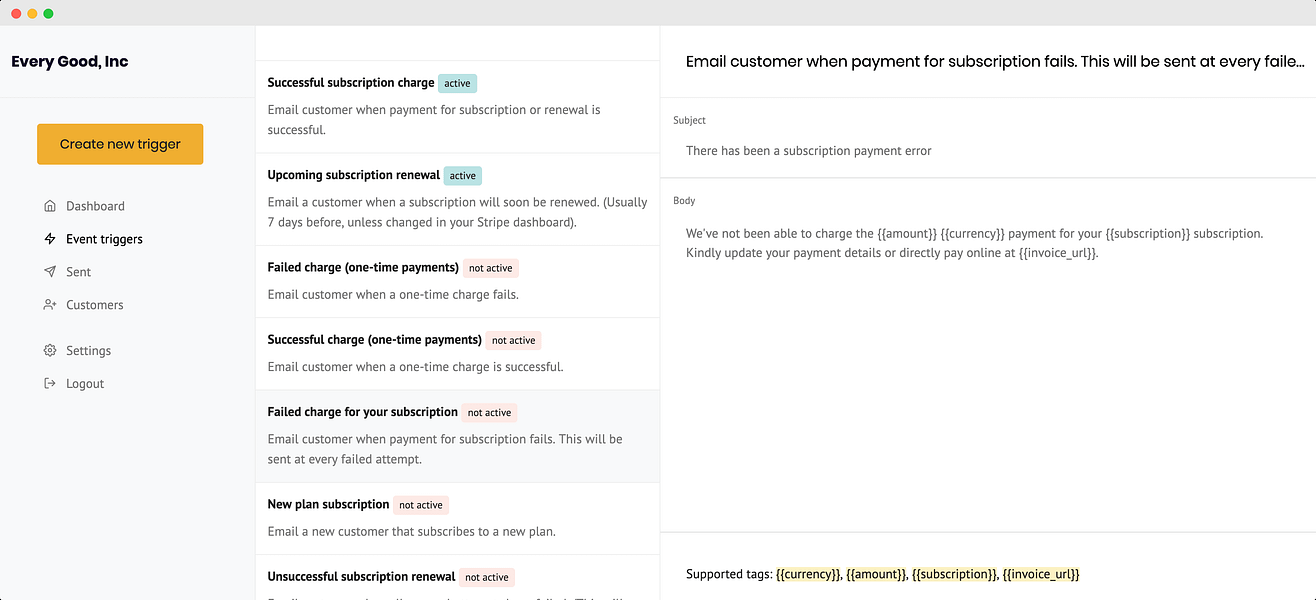The width and height of the screenshot is (1316, 600).
Task: Select the New plan subscription trigger
Action: [x=458, y=518]
